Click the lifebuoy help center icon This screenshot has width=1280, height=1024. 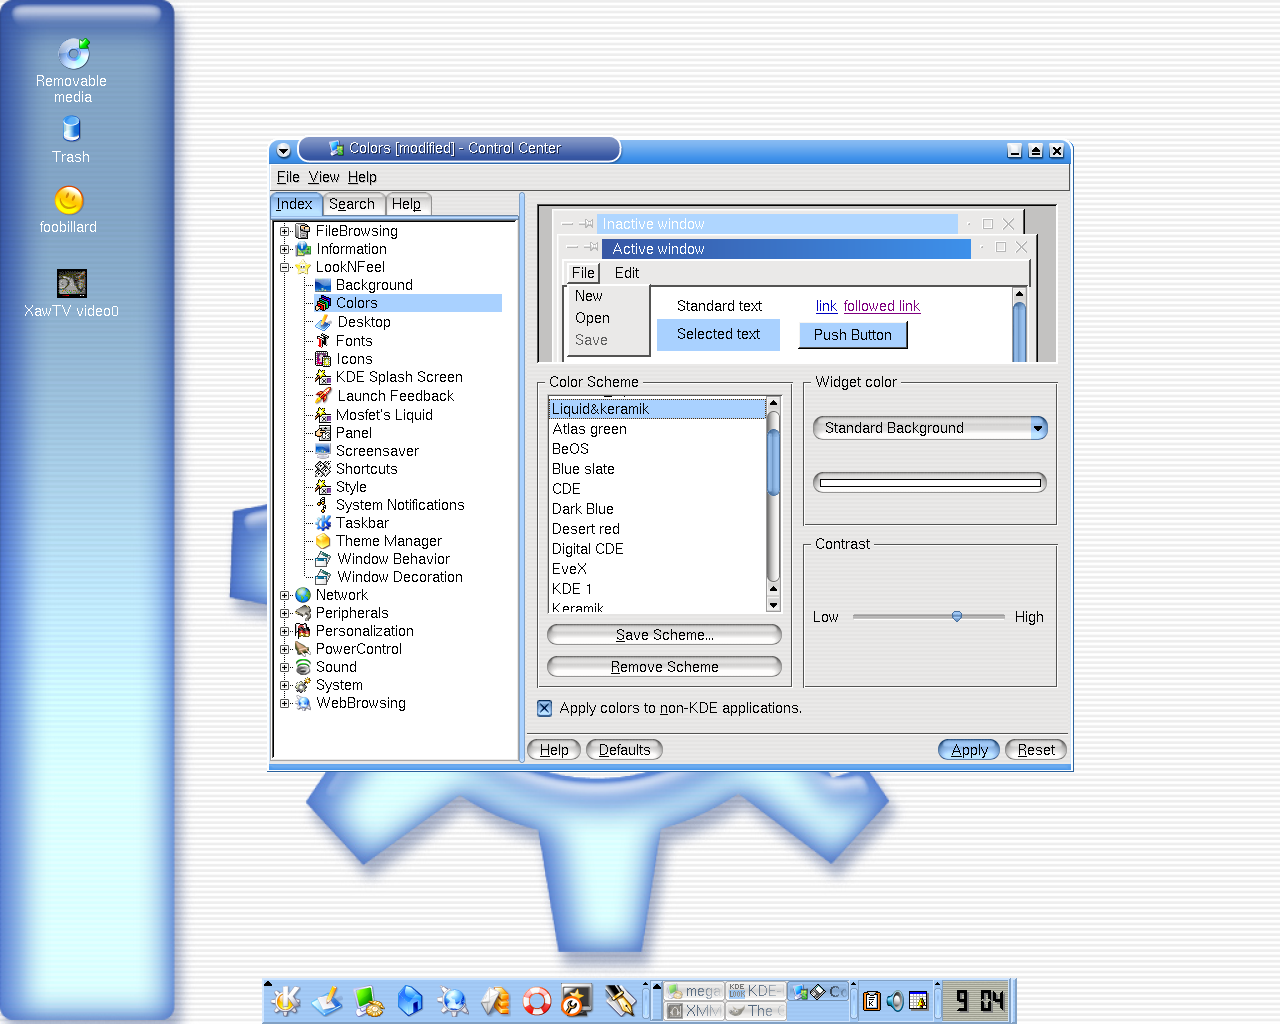[537, 1000]
